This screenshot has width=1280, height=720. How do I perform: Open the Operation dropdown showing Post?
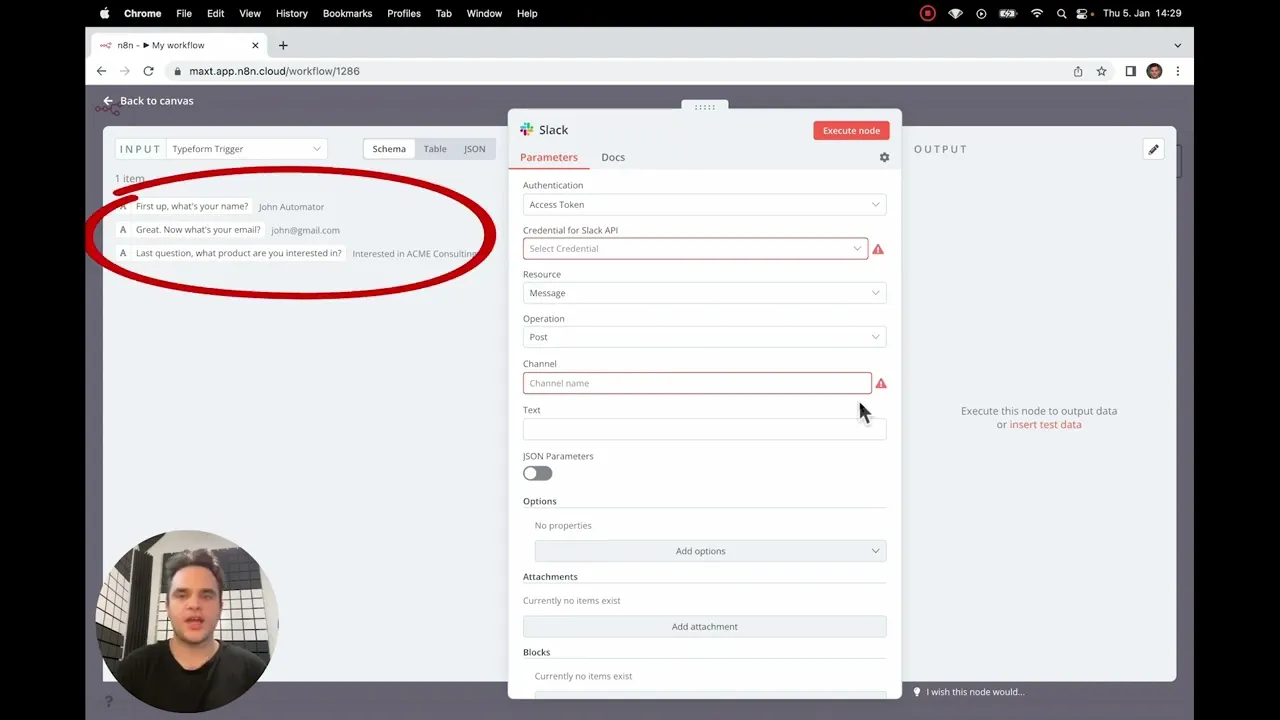704,337
